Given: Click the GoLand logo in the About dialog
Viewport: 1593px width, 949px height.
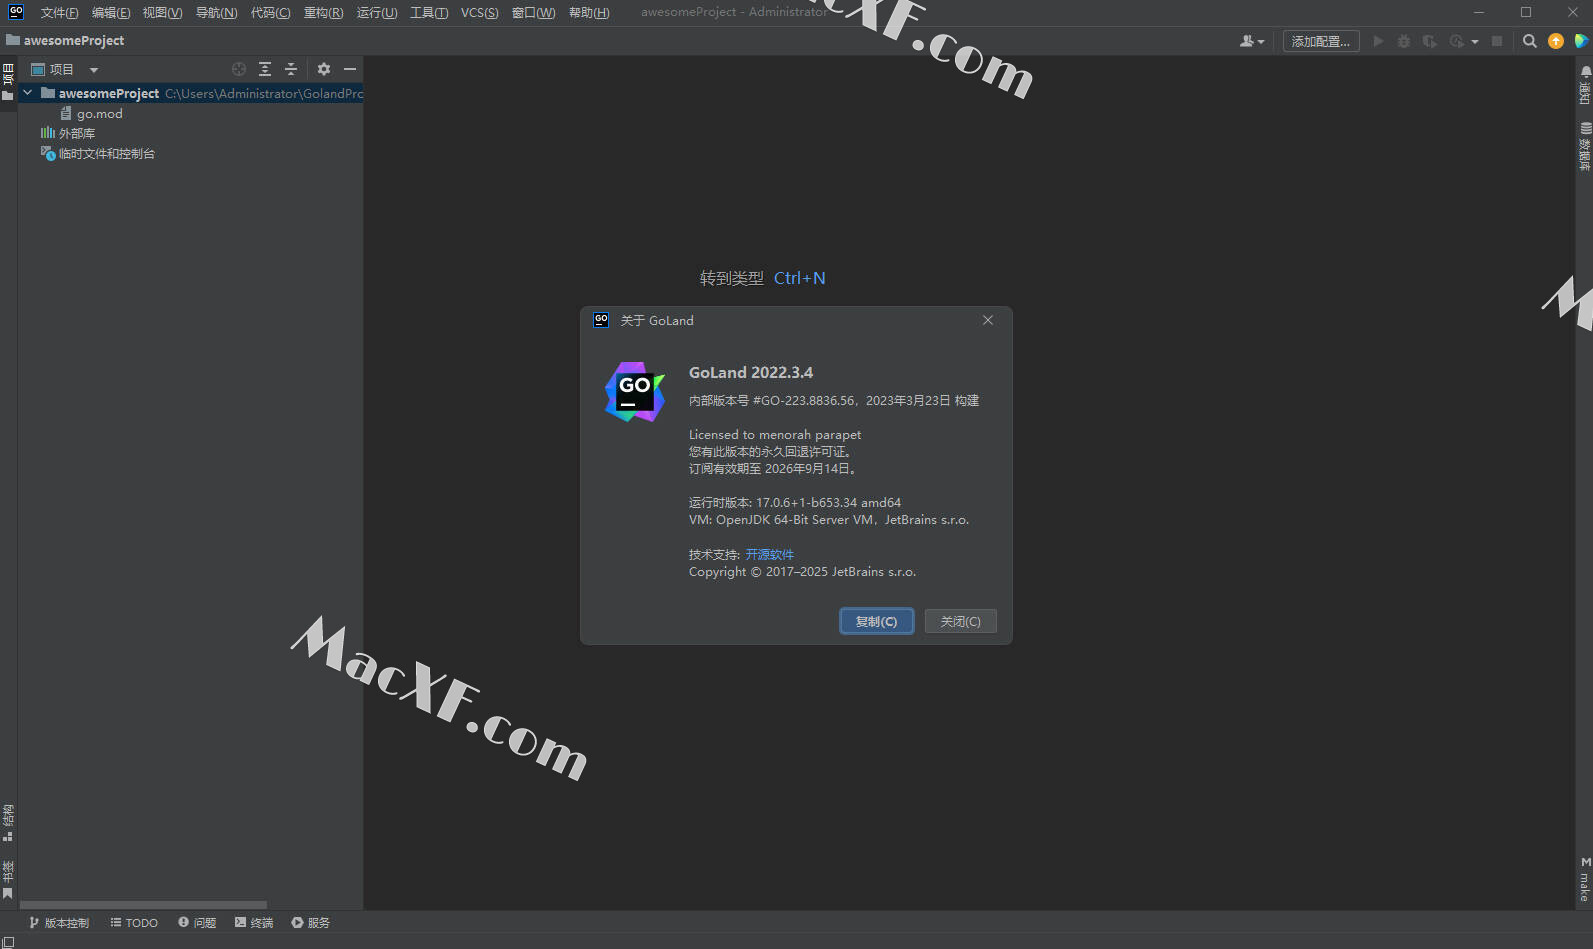Looking at the screenshot, I should tap(635, 392).
